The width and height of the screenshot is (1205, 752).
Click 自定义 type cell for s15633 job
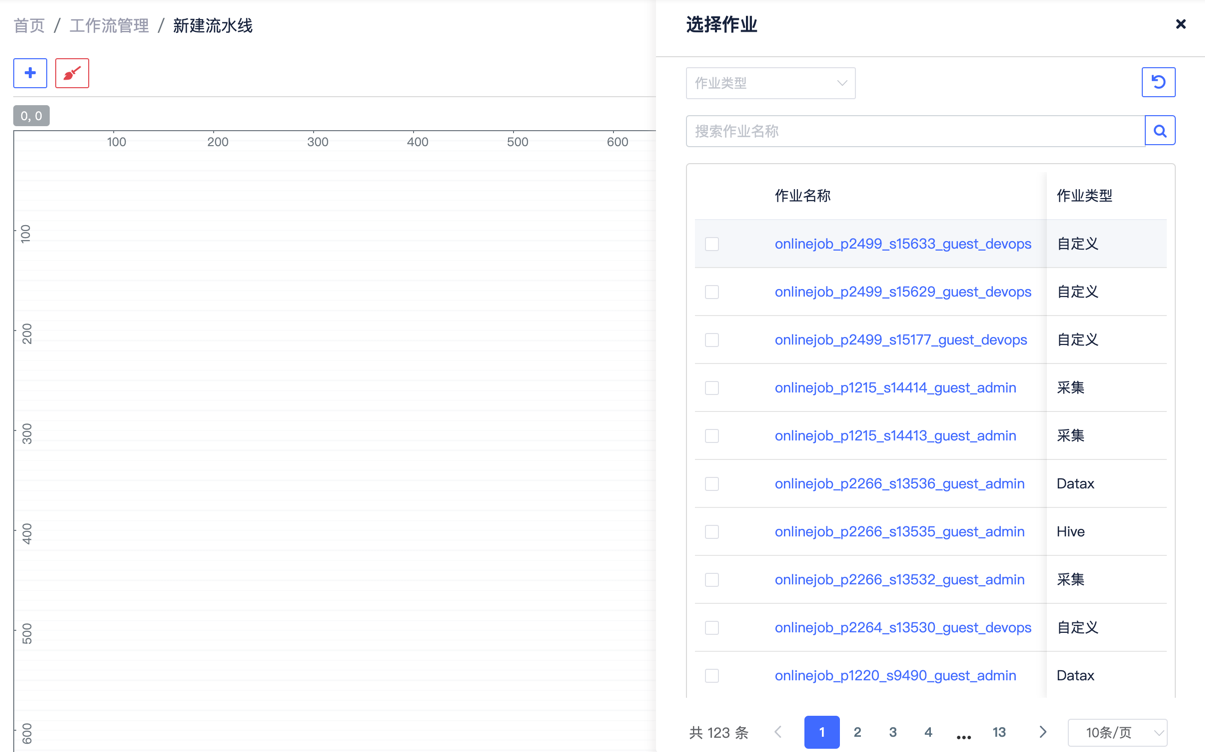click(1078, 244)
